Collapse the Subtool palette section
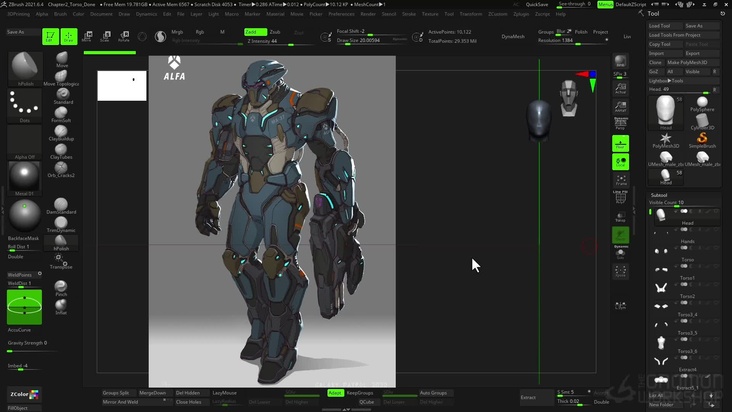 coord(659,195)
